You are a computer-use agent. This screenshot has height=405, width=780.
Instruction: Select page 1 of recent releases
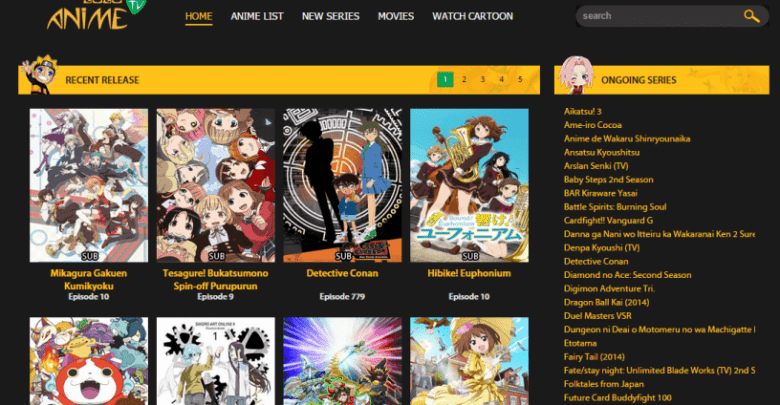tap(445, 79)
